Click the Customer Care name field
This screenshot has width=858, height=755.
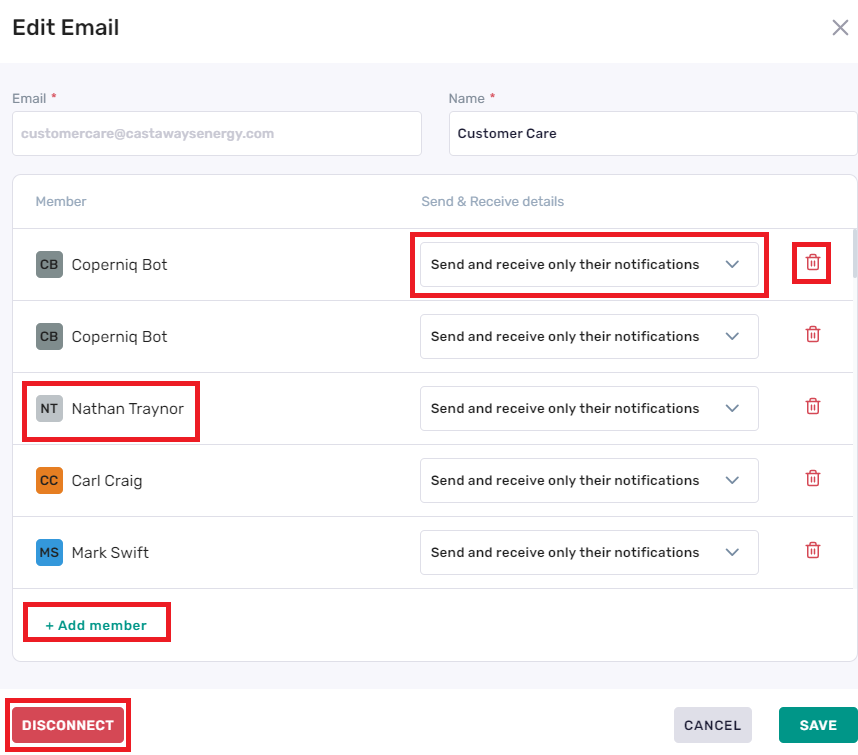[x=653, y=133]
